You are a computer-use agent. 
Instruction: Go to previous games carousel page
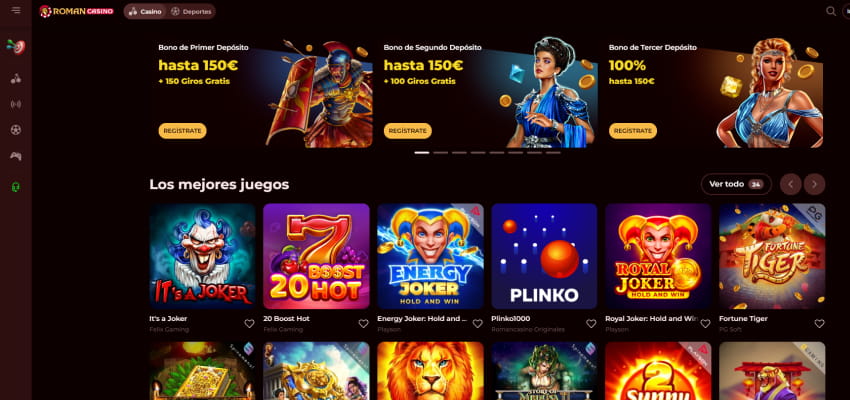pos(790,184)
